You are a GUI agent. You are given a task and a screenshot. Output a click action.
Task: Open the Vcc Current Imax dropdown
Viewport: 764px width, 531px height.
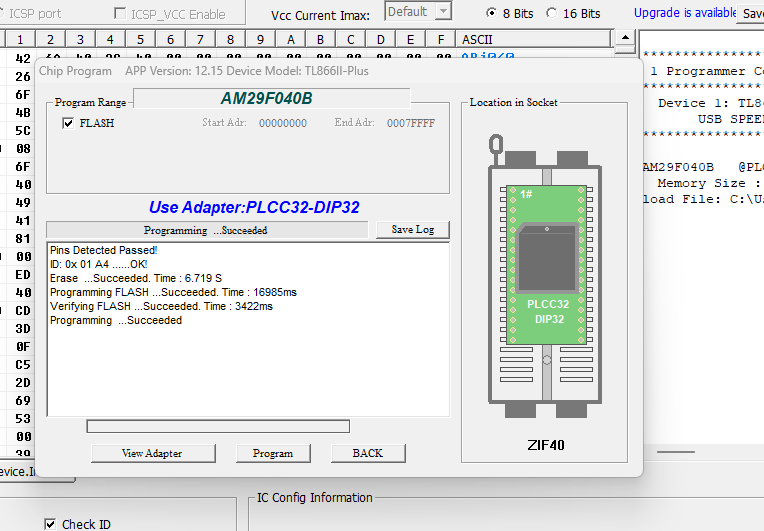(x=443, y=12)
